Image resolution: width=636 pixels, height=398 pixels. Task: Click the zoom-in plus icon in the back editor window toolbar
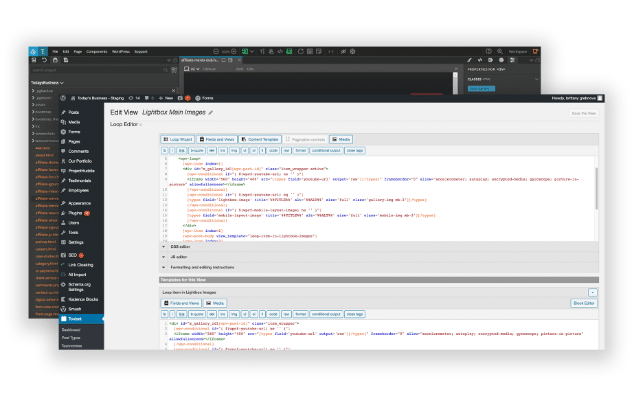234,52
